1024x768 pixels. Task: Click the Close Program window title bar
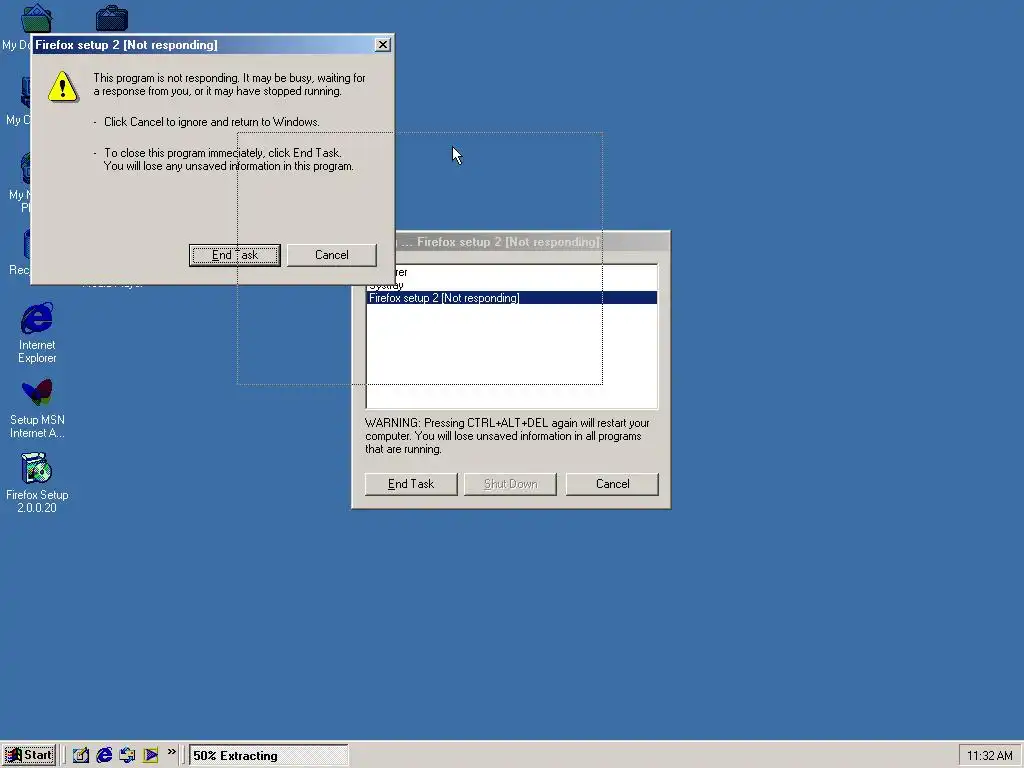(532, 242)
